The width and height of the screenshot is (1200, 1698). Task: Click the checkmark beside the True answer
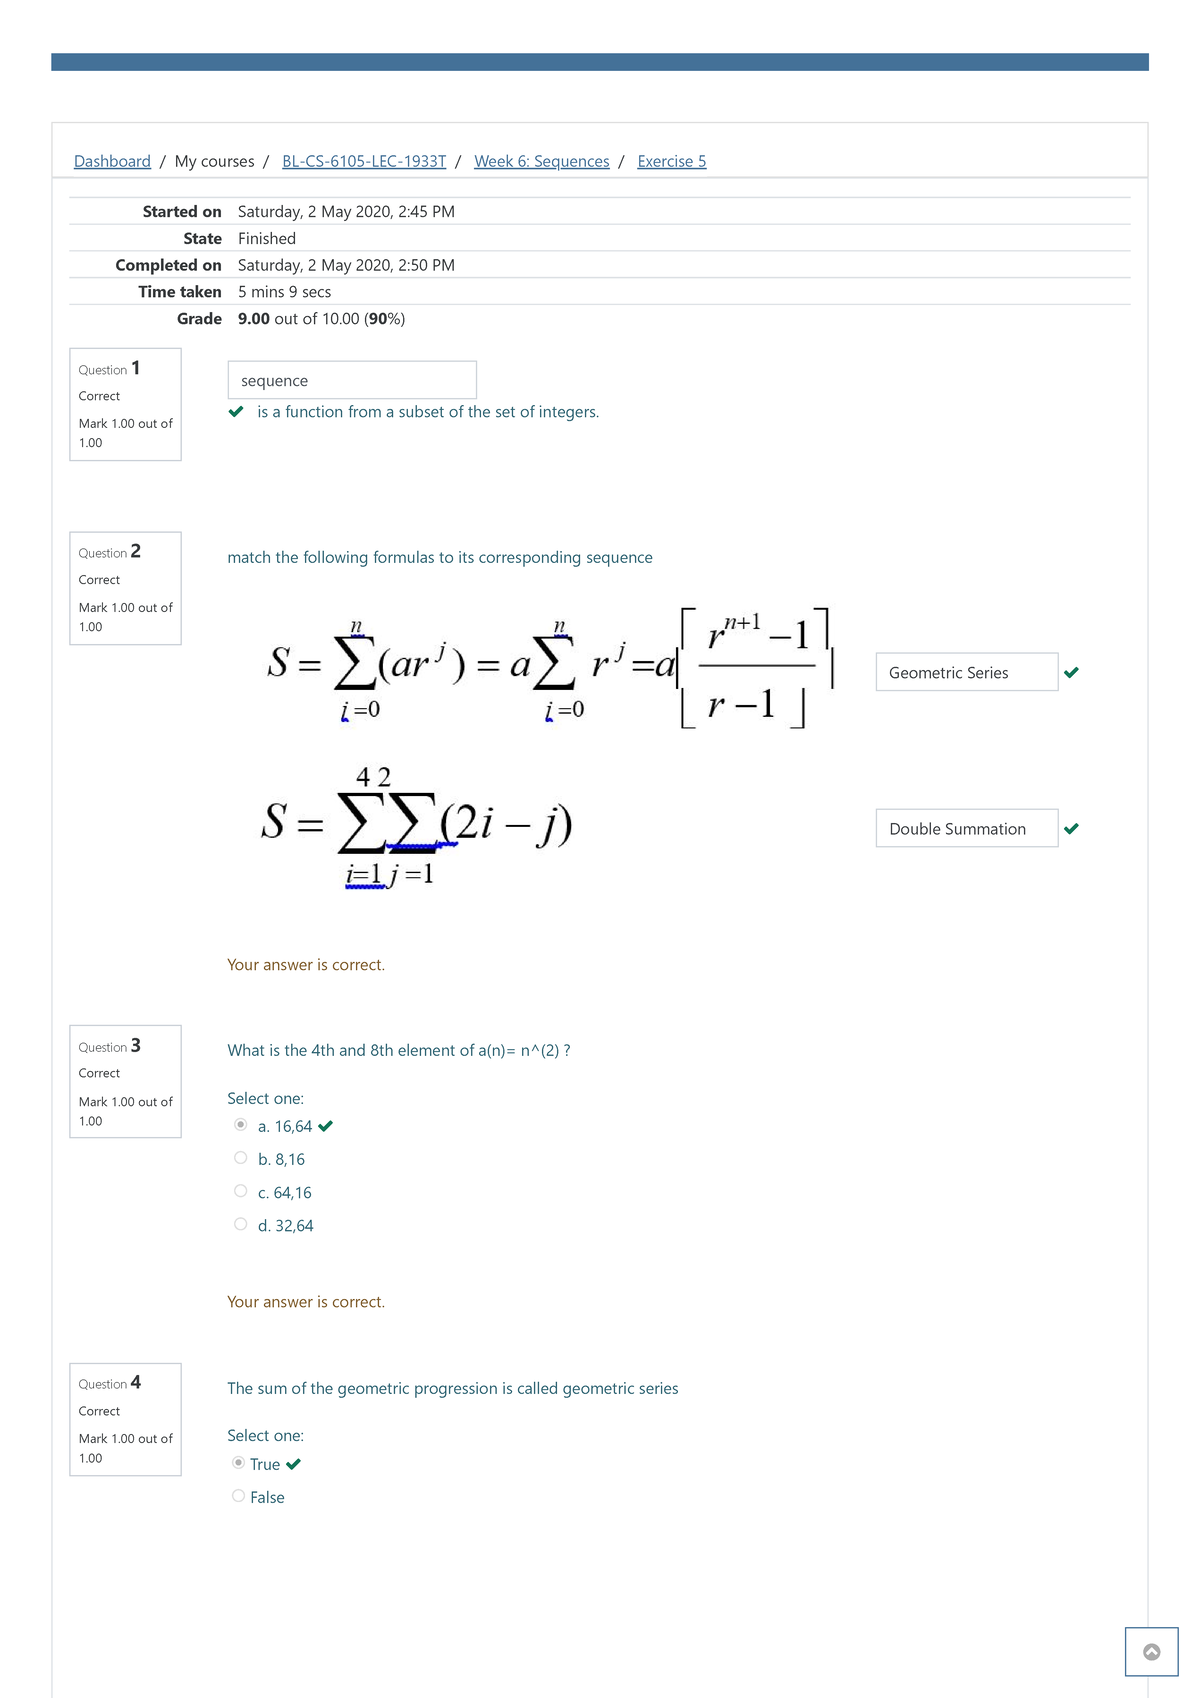[x=293, y=1464]
